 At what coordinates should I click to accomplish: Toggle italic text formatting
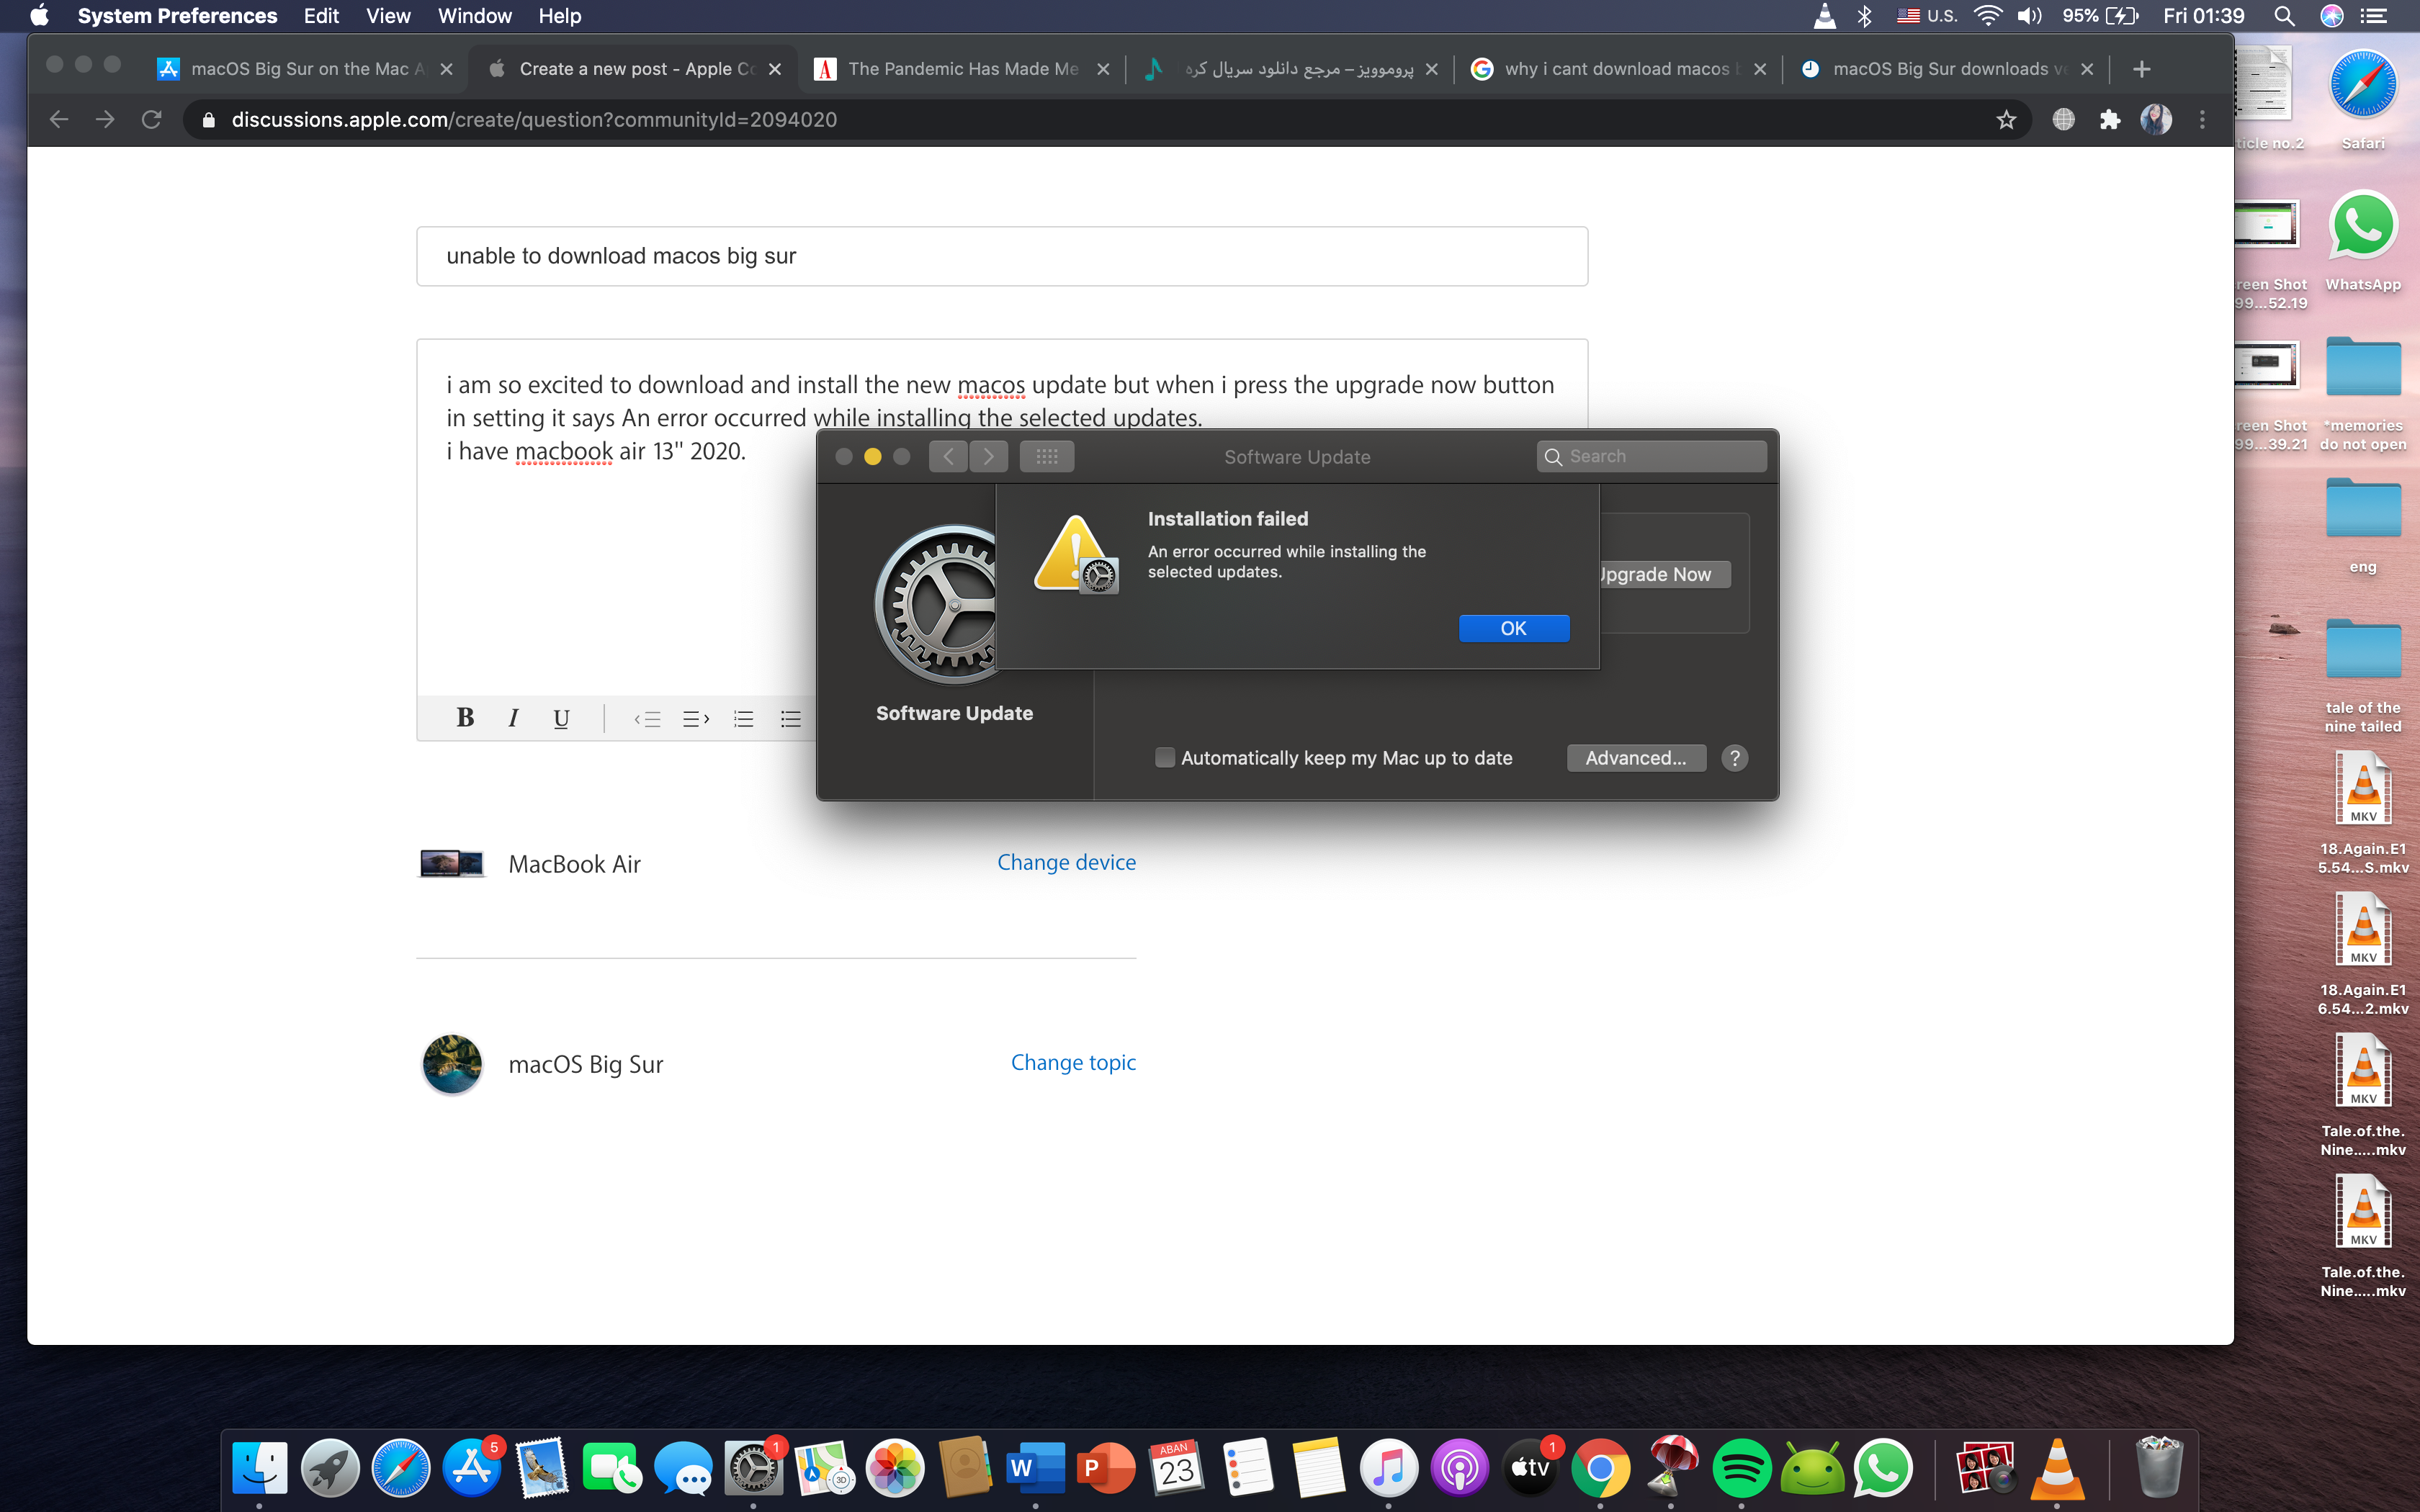pos(513,718)
